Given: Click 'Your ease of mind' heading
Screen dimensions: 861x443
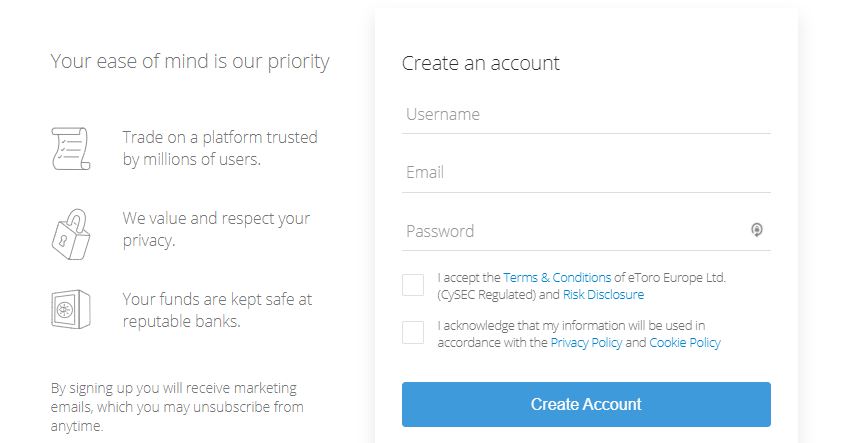Looking at the screenshot, I should point(190,61).
